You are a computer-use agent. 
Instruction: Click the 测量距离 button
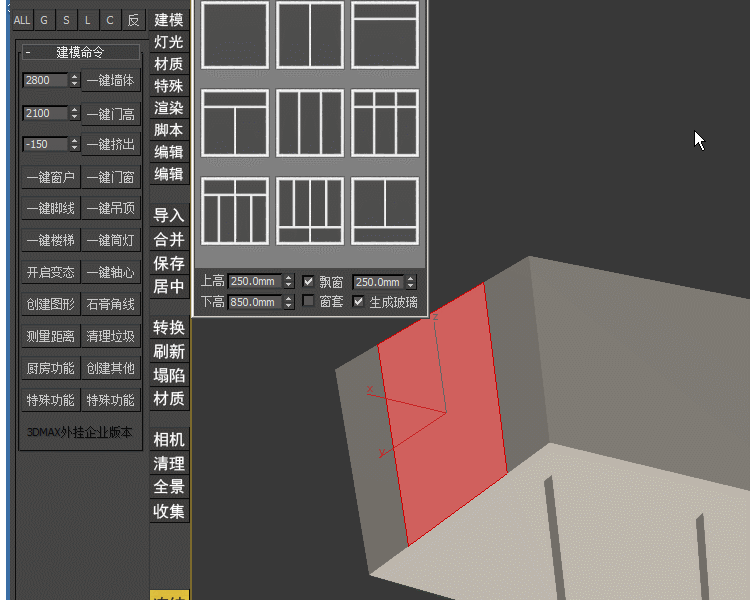(x=51, y=336)
